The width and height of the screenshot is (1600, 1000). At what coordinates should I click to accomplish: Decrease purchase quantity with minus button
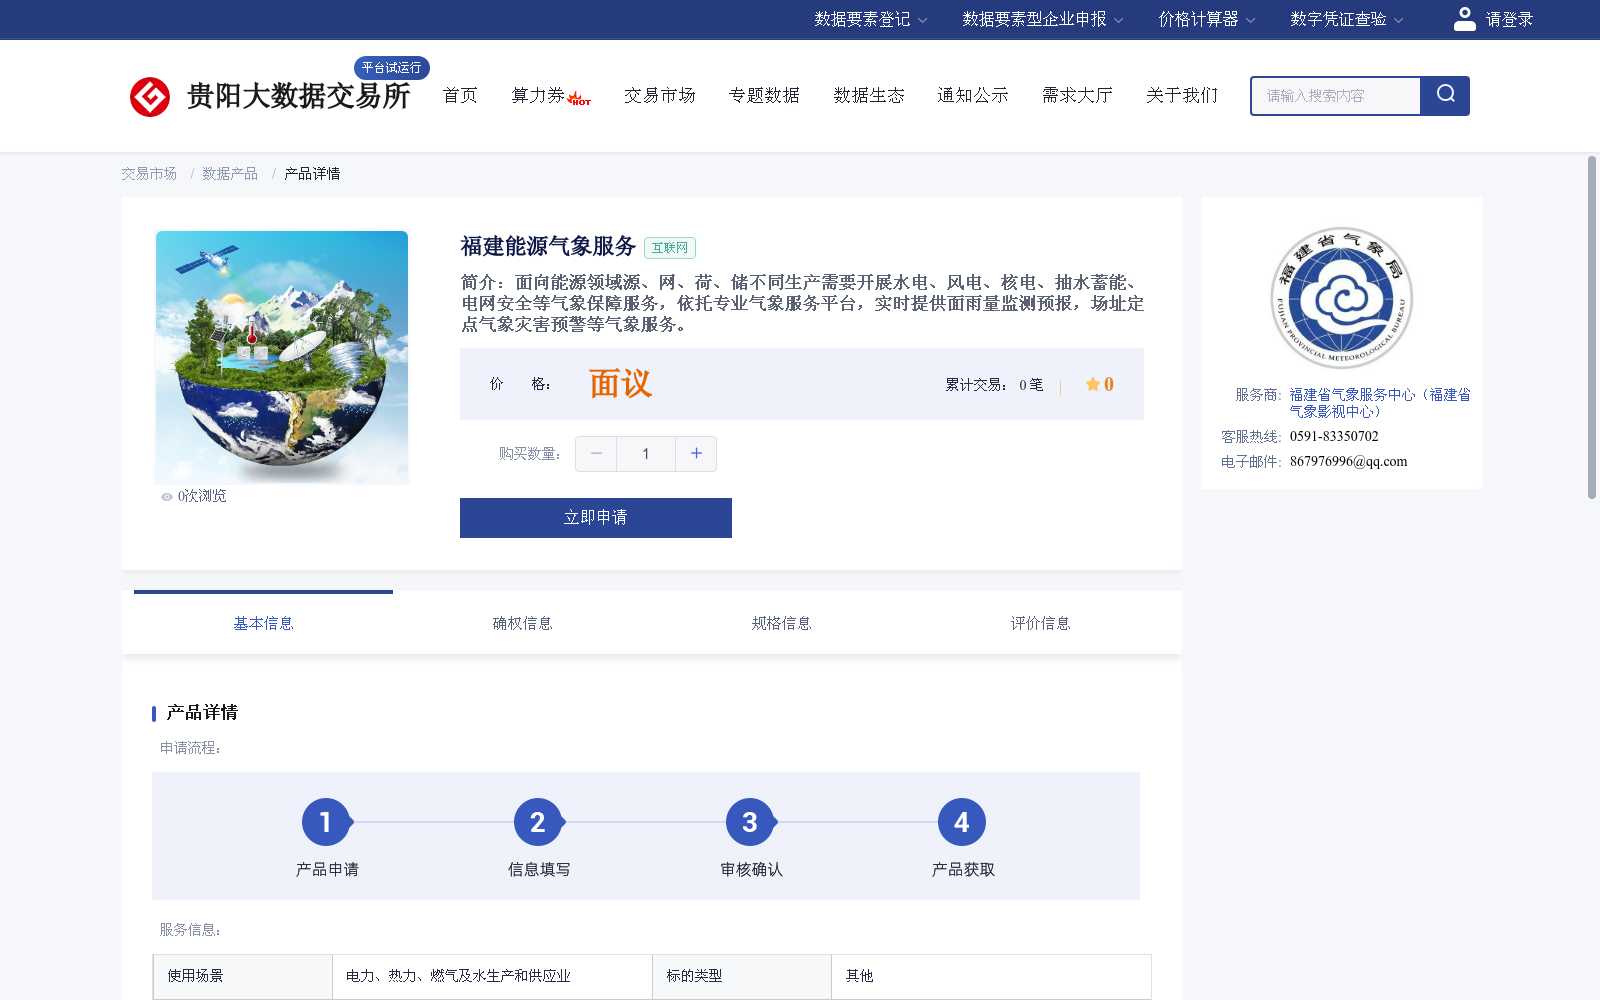[x=596, y=454]
